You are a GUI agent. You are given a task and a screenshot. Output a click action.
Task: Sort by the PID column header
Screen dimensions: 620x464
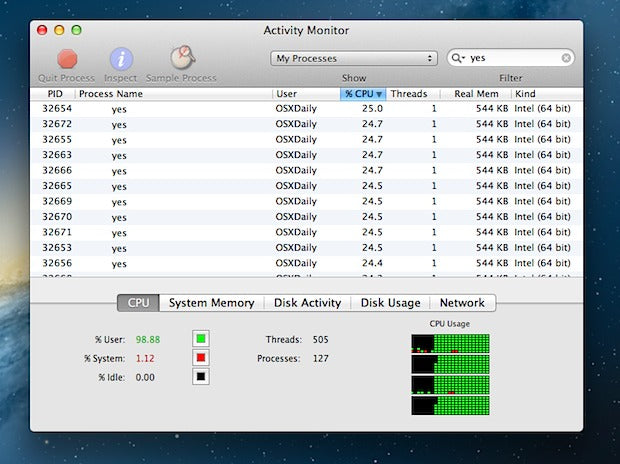click(x=55, y=93)
